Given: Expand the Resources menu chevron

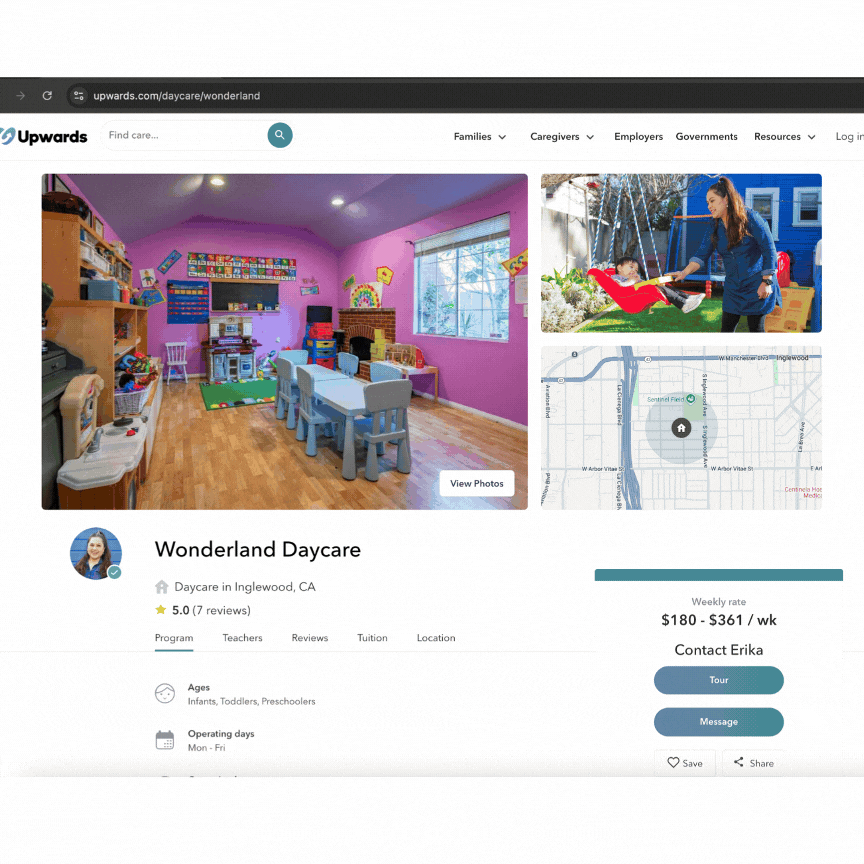Looking at the screenshot, I should [812, 137].
